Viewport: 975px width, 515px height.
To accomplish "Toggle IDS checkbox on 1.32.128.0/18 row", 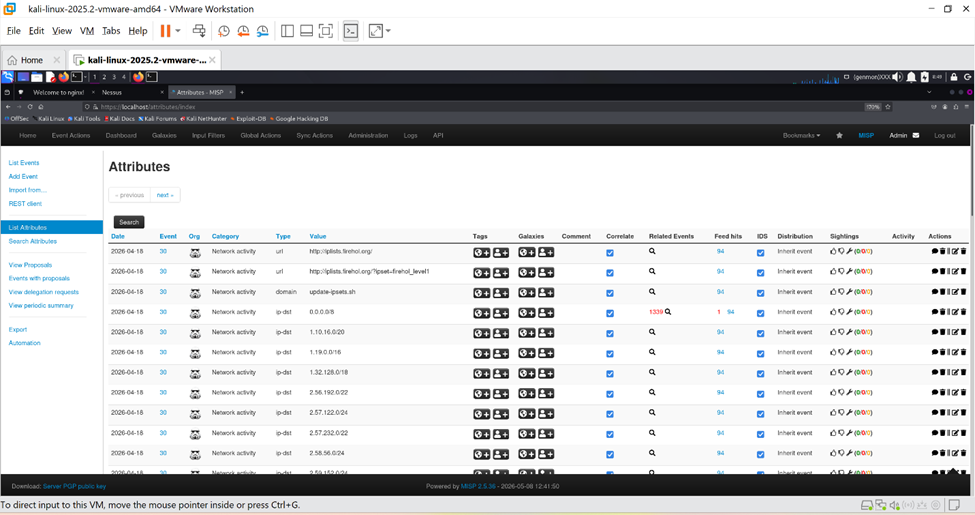I will tap(760, 374).
